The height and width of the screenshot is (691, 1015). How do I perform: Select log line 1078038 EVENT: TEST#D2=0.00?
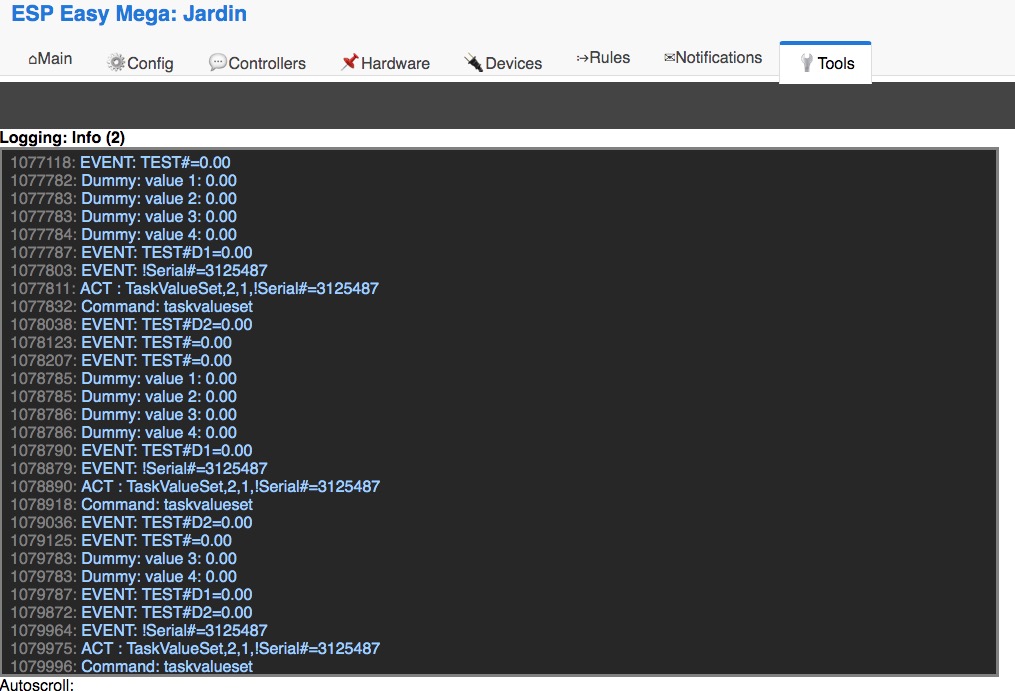coord(131,324)
